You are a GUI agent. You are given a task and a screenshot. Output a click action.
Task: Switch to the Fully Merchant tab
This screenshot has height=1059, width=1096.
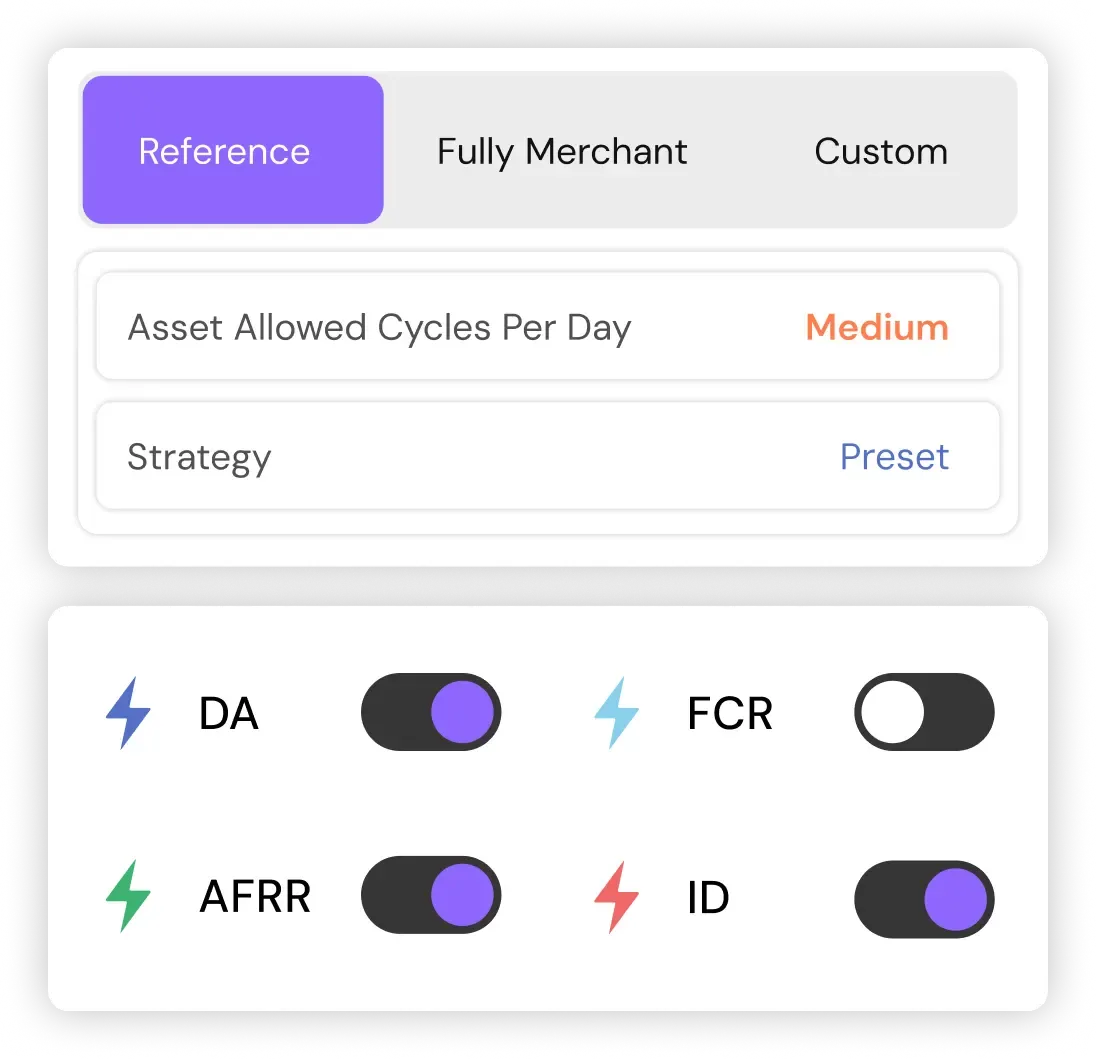(562, 151)
